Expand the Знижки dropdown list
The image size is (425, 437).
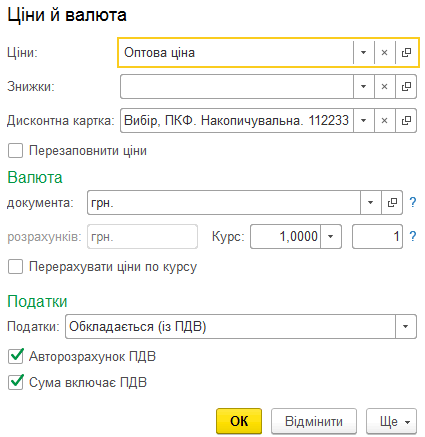pyautogui.click(x=364, y=87)
